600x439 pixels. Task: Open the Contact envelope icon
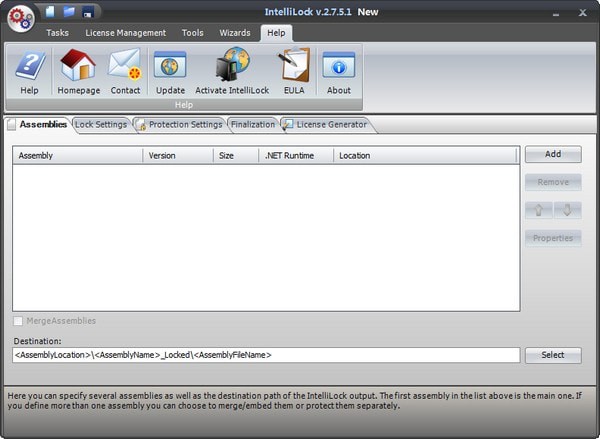(x=125, y=72)
